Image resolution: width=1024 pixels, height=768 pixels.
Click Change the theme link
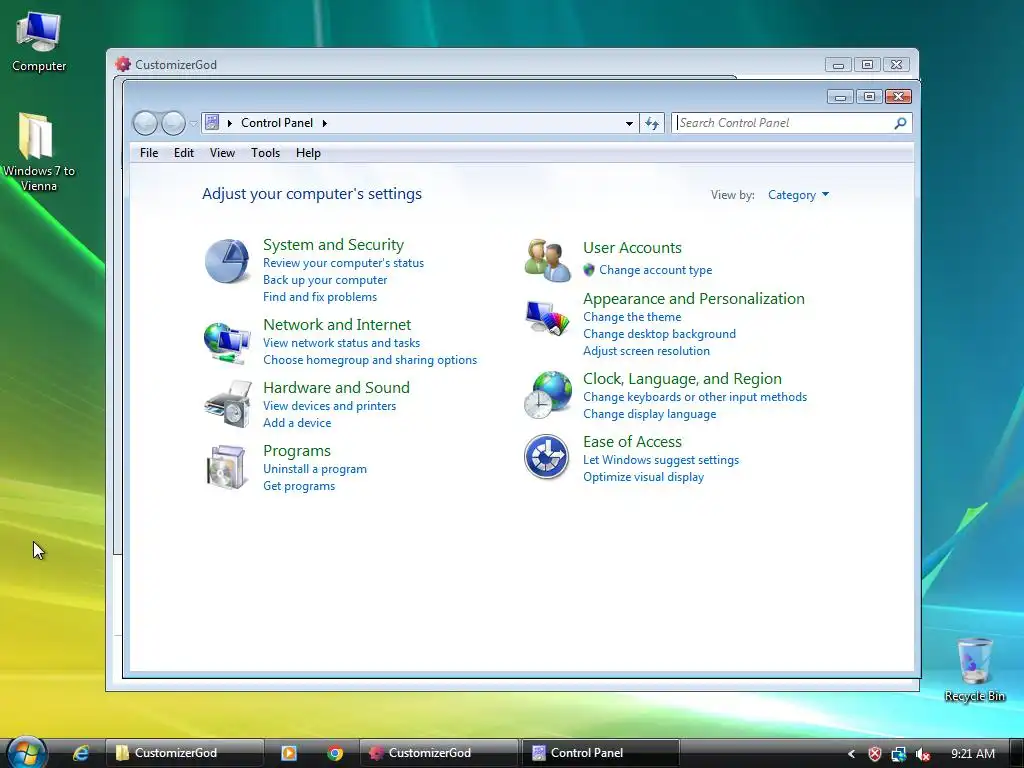click(632, 317)
